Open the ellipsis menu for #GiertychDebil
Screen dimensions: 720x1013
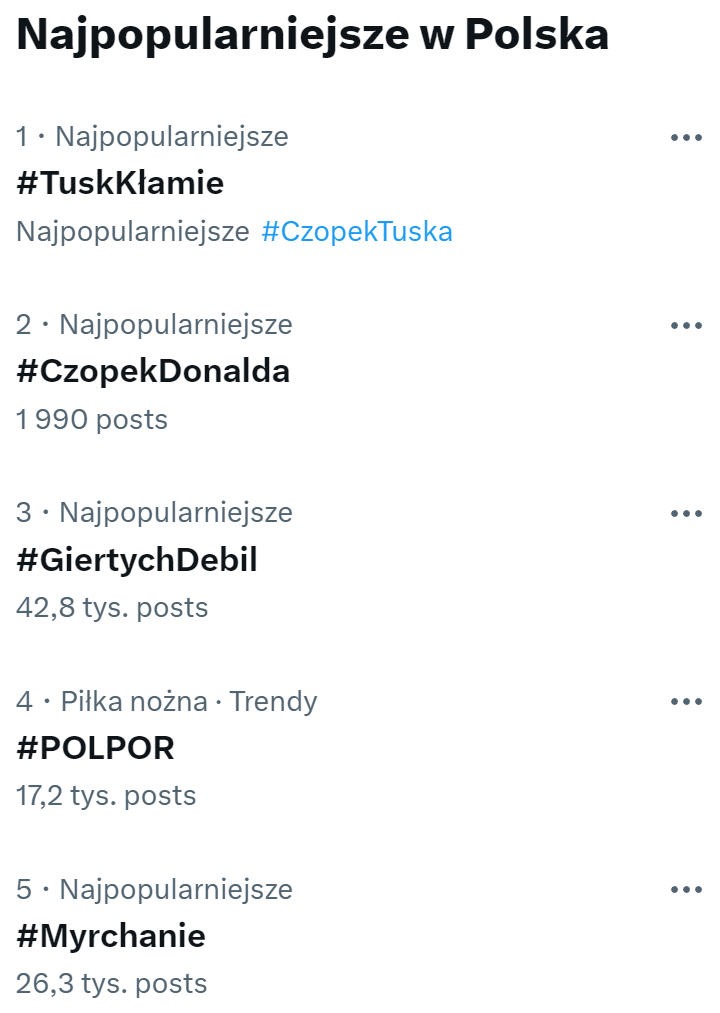tap(686, 513)
